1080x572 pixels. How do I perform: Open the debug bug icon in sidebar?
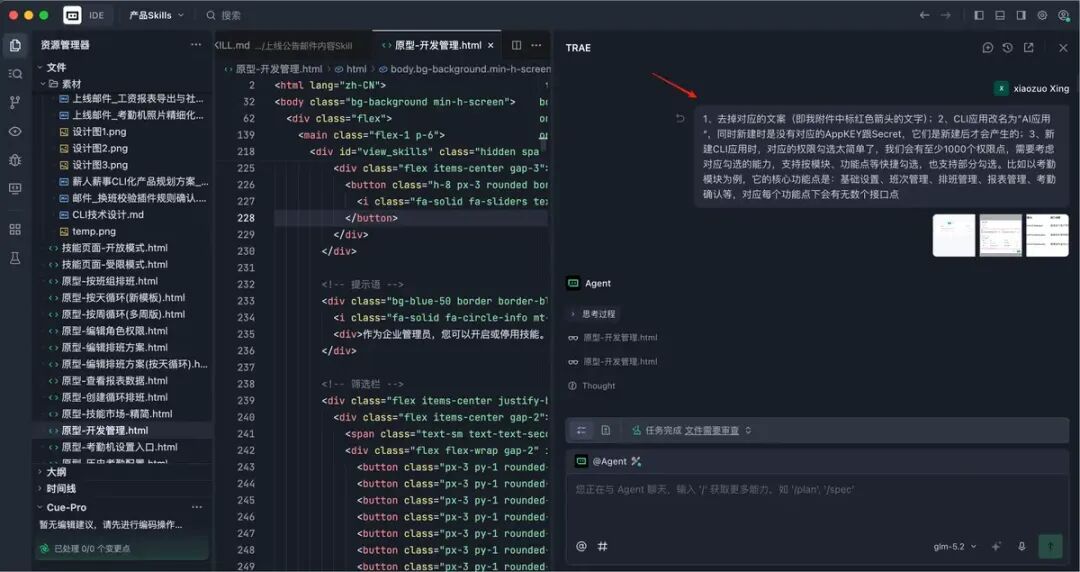[14, 160]
